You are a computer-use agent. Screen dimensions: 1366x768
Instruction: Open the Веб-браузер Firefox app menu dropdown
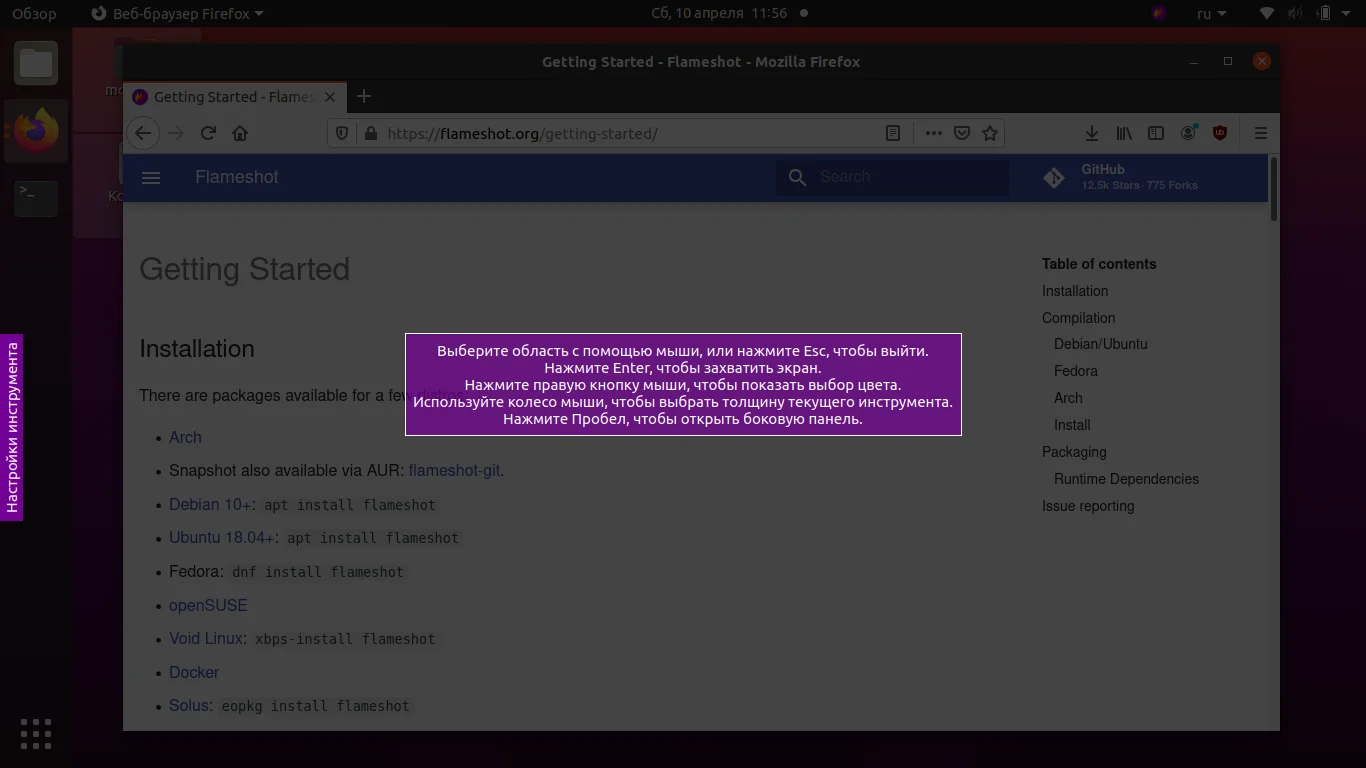[x=177, y=14]
